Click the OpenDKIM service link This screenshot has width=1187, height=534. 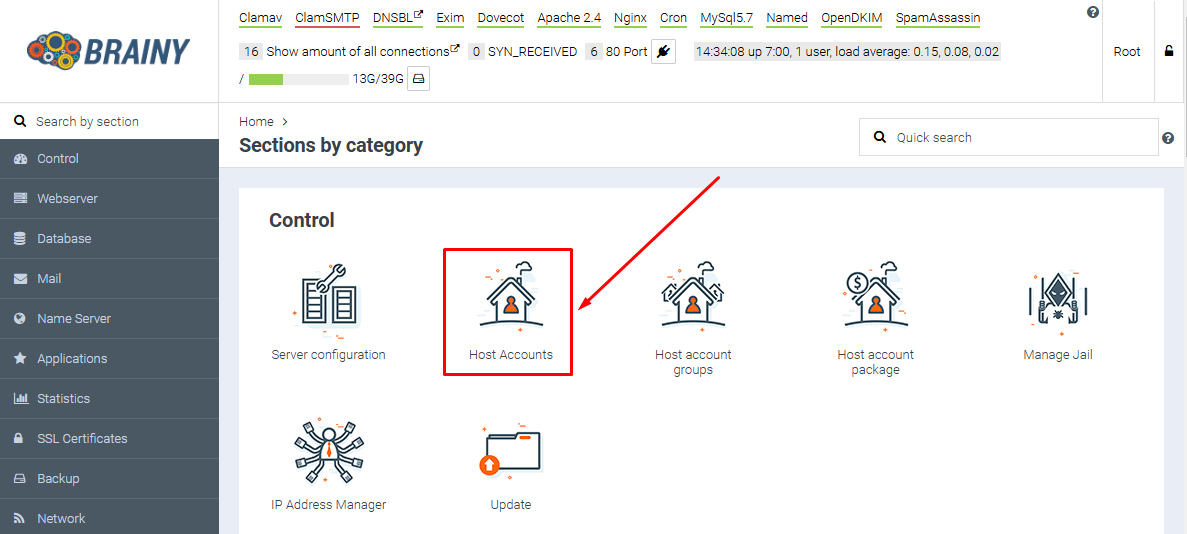coord(852,17)
